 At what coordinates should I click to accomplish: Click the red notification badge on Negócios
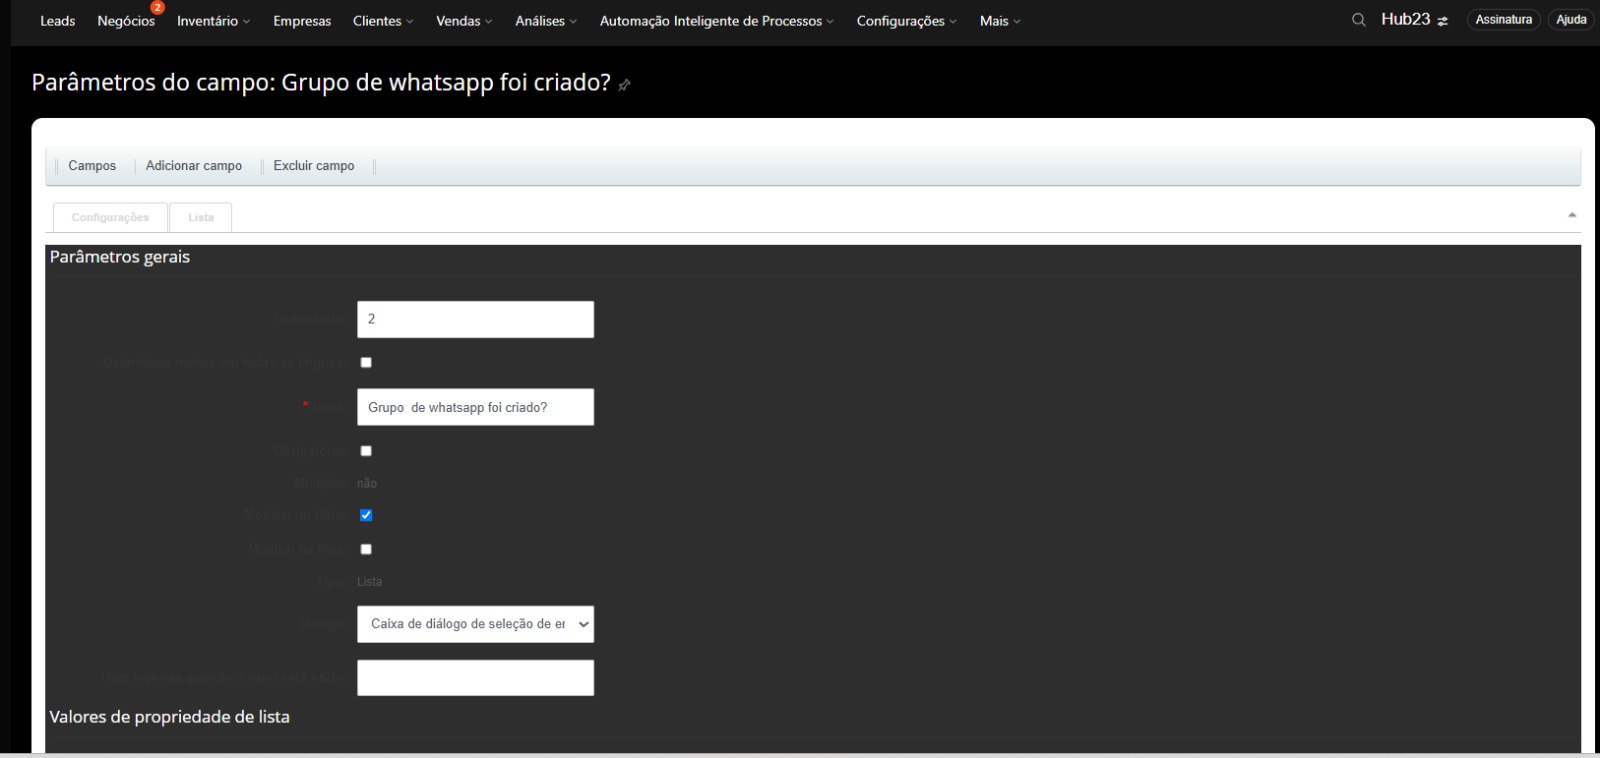(157, 8)
